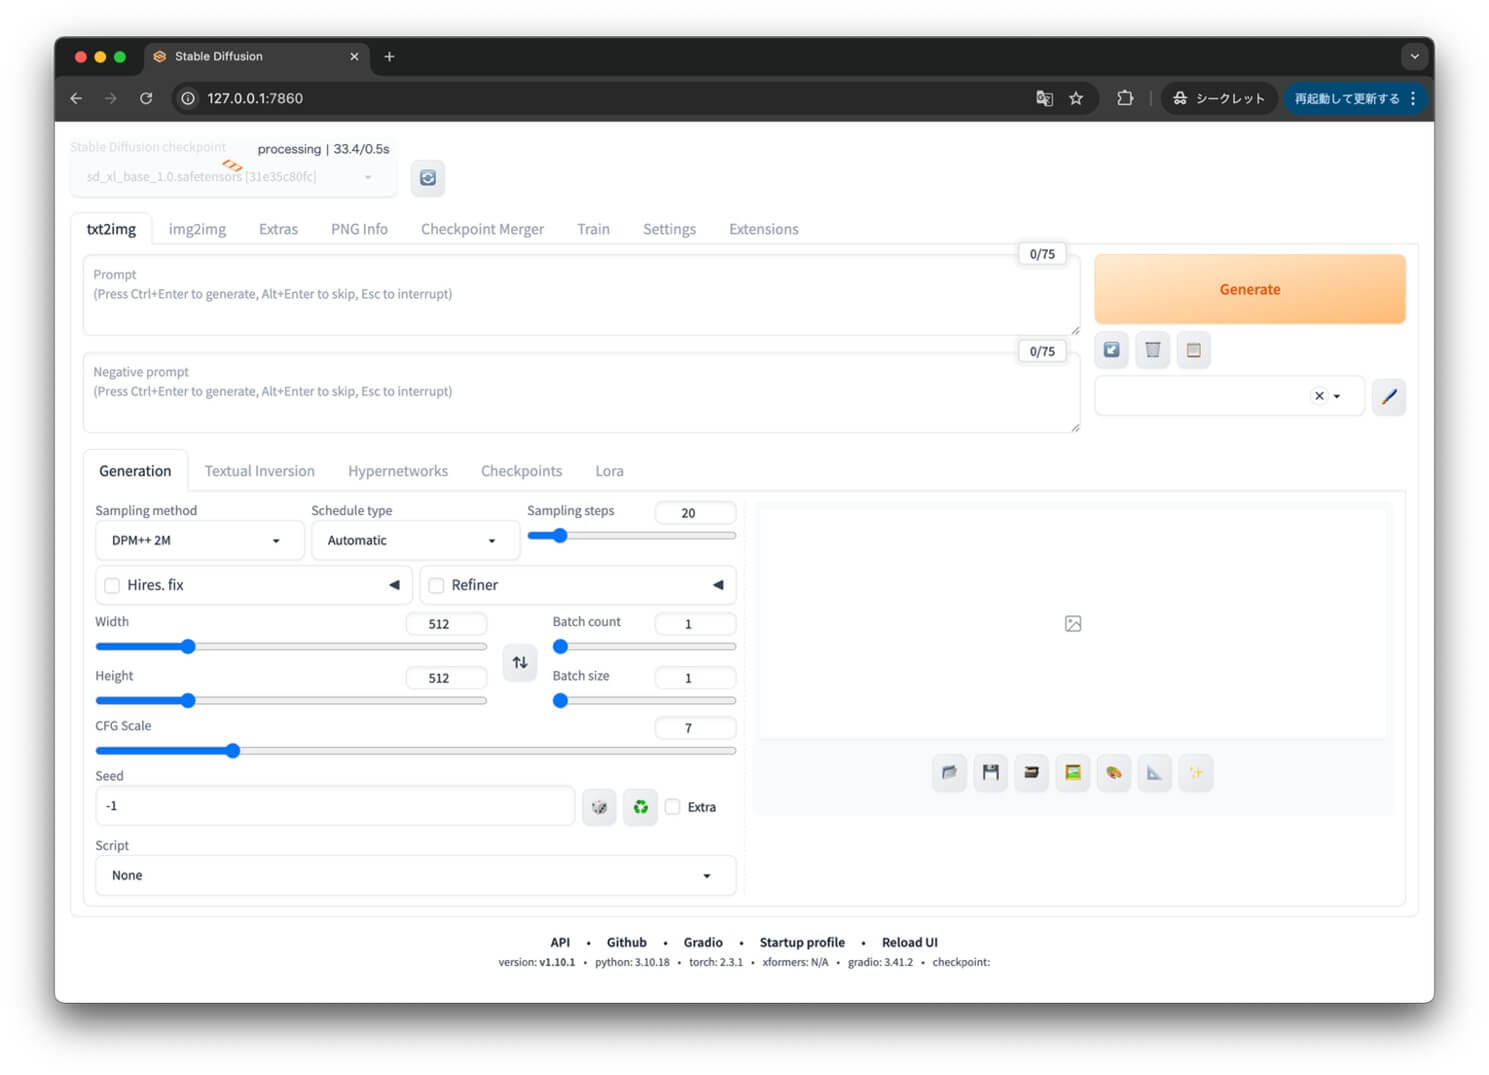Save image with the floppy disk icon

[990, 772]
